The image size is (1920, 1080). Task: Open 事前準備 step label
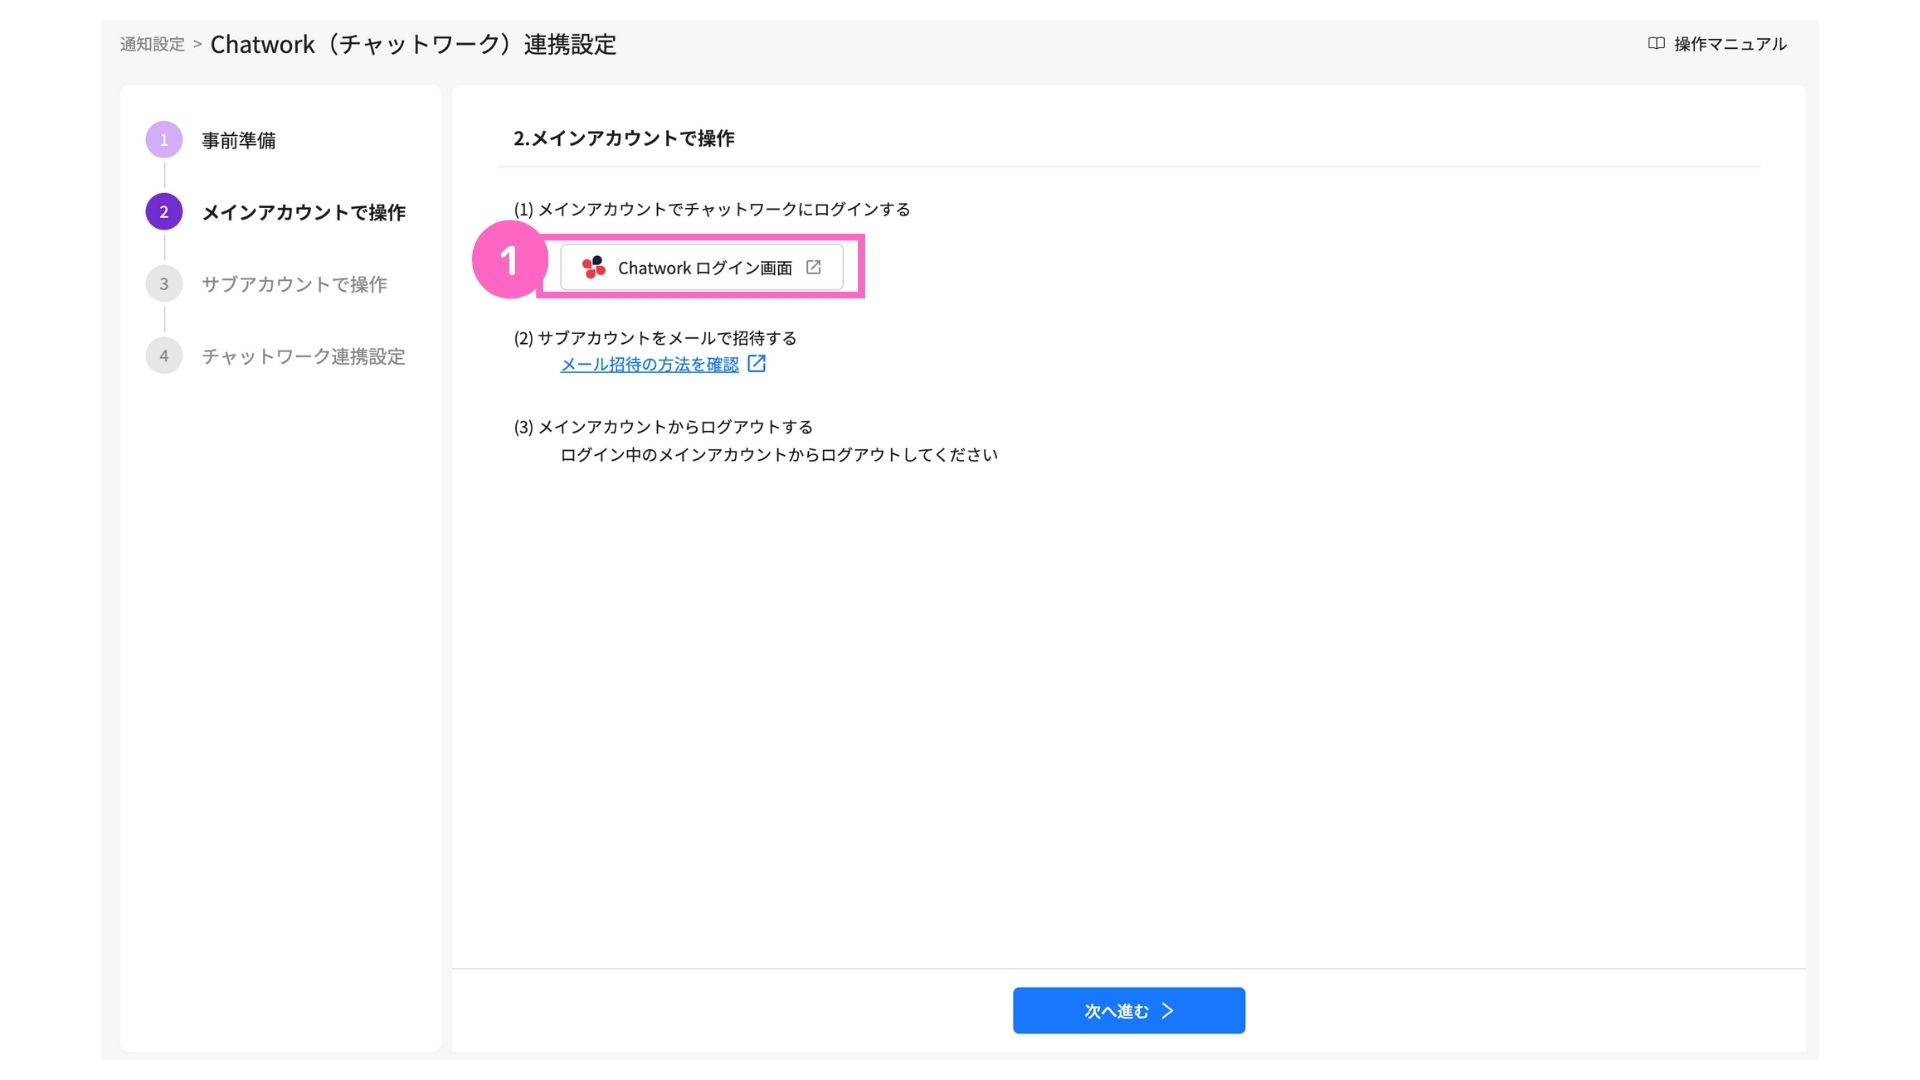[x=239, y=141]
